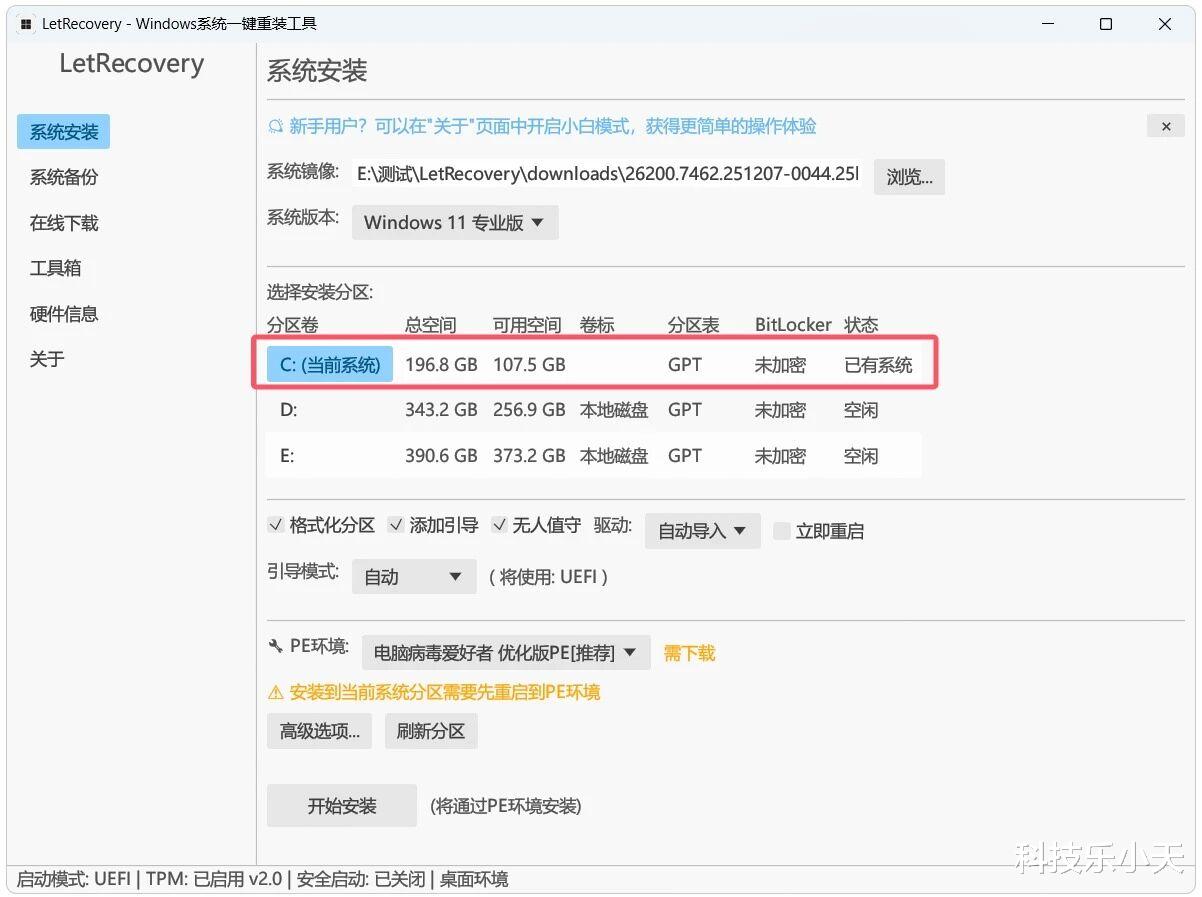Click the status bar boot mode text
This screenshot has height=897, width=1202.
(x=74, y=879)
